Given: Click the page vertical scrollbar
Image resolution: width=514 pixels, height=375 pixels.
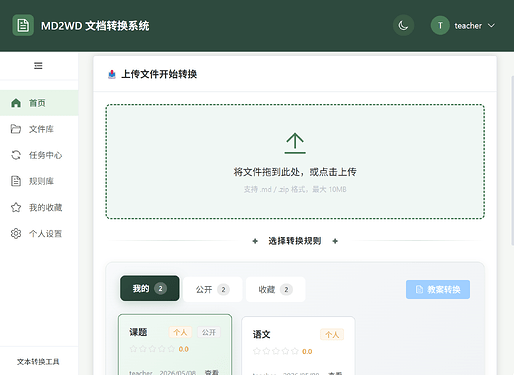Looking at the screenshot, I should point(512,161).
